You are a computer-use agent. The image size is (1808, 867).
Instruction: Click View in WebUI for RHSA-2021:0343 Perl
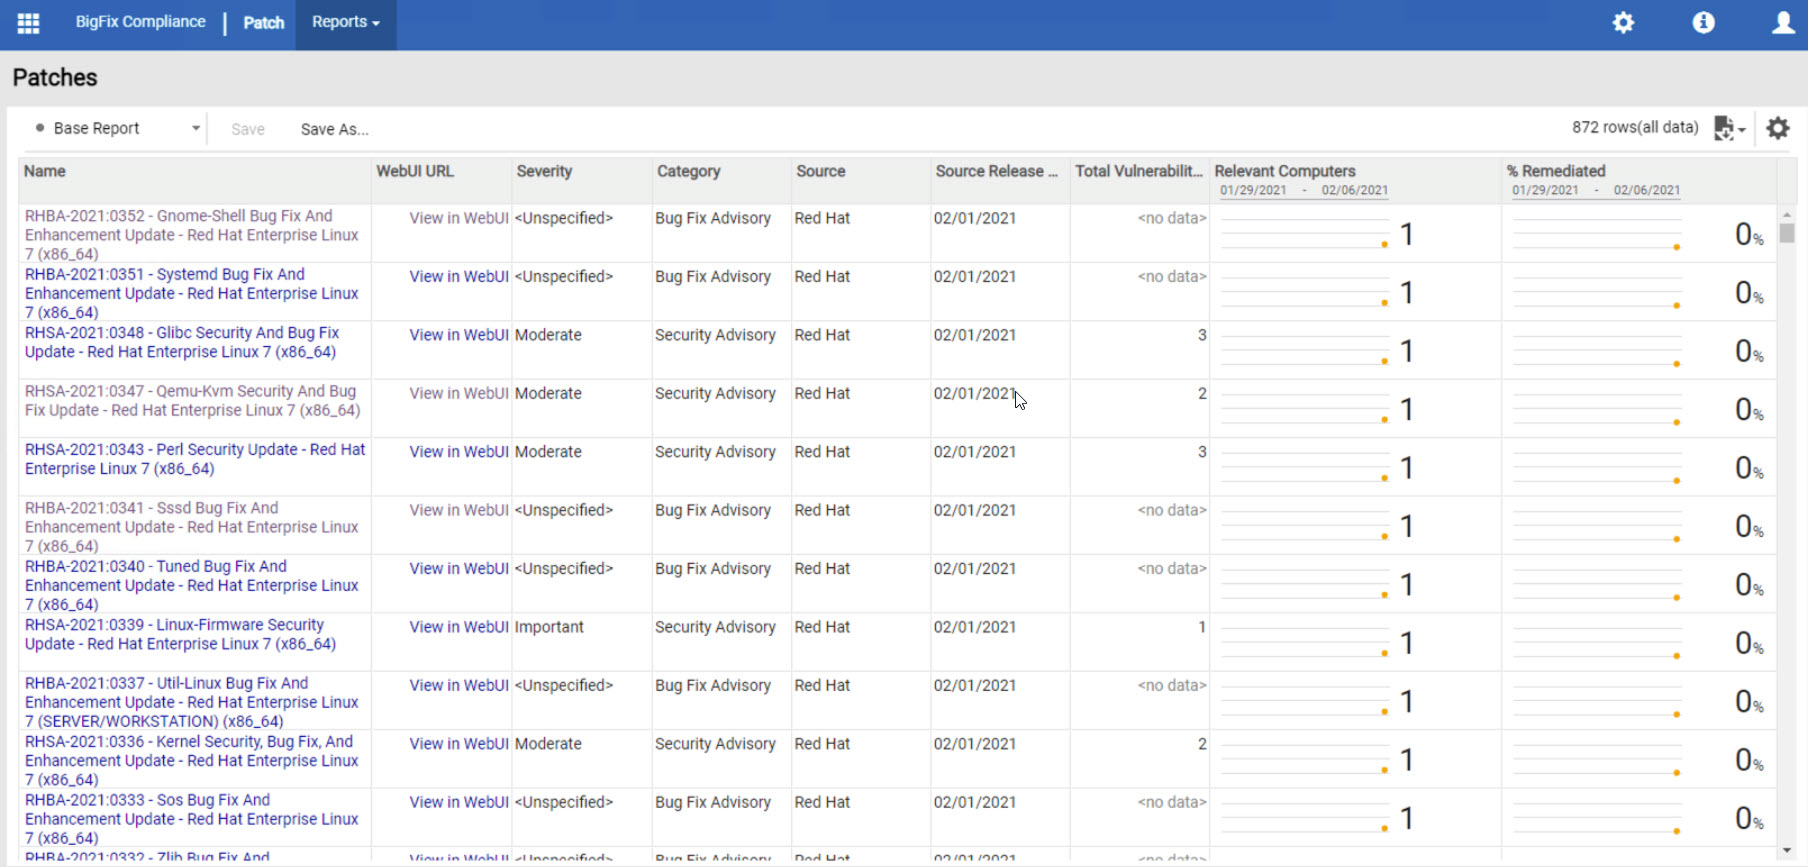click(x=458, y=452)
